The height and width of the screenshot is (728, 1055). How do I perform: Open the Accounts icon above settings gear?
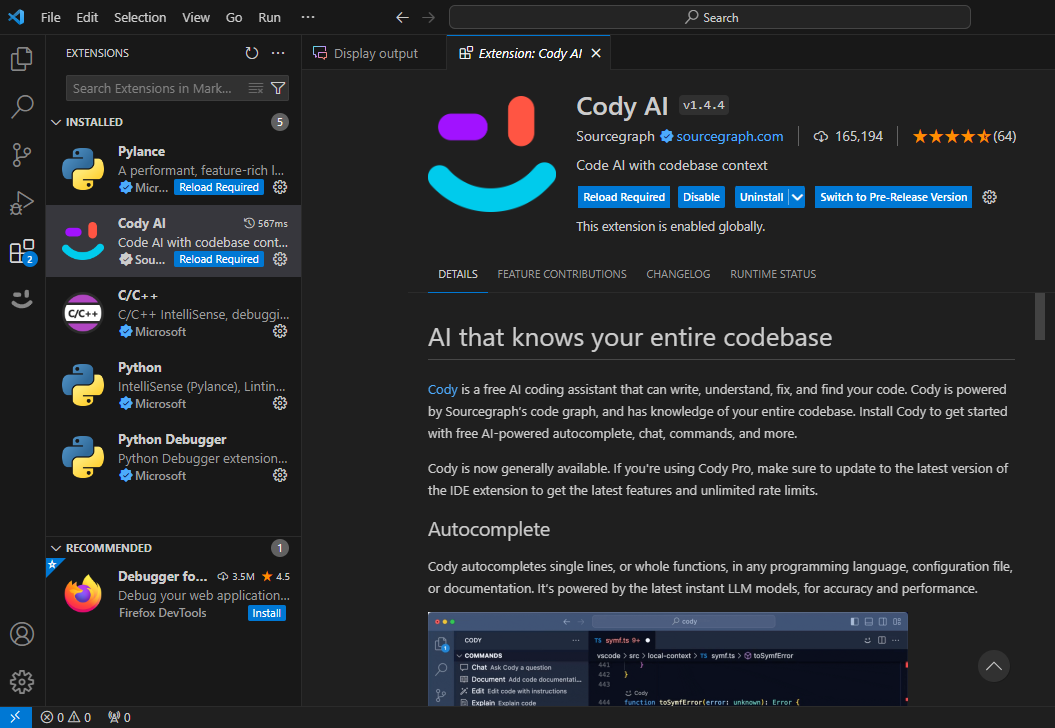[x=22, y=634]
